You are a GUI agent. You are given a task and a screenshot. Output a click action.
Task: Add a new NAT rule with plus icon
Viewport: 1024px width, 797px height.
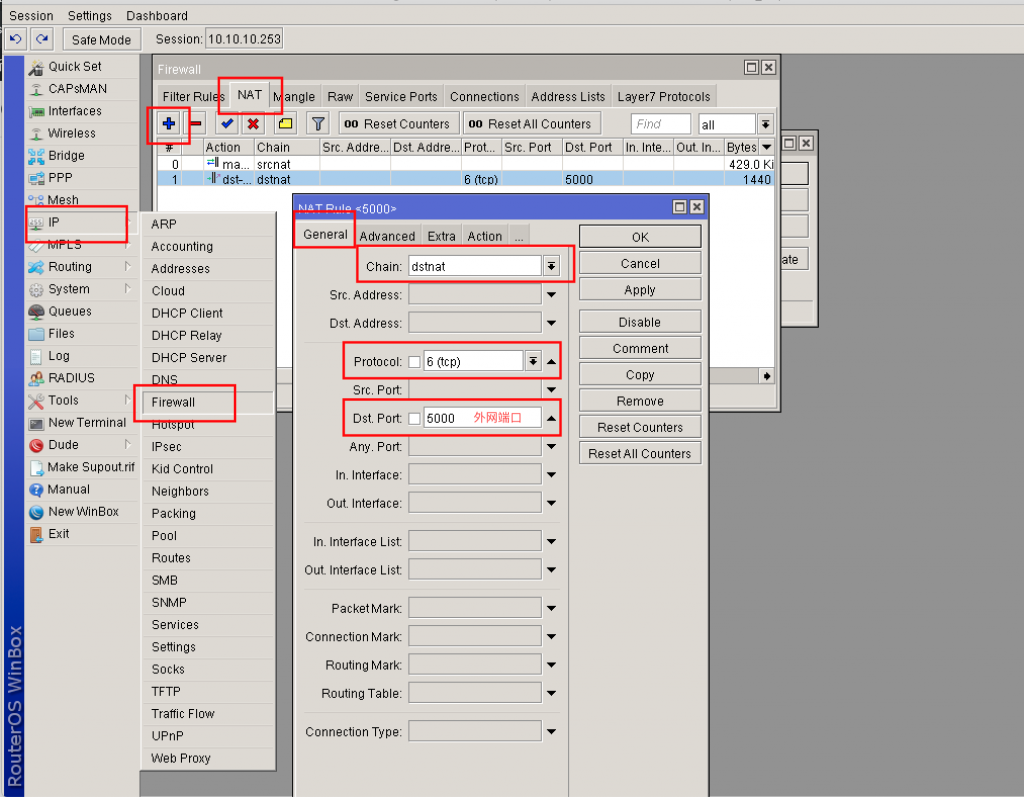pyautogui.click(x=168, y=123)
